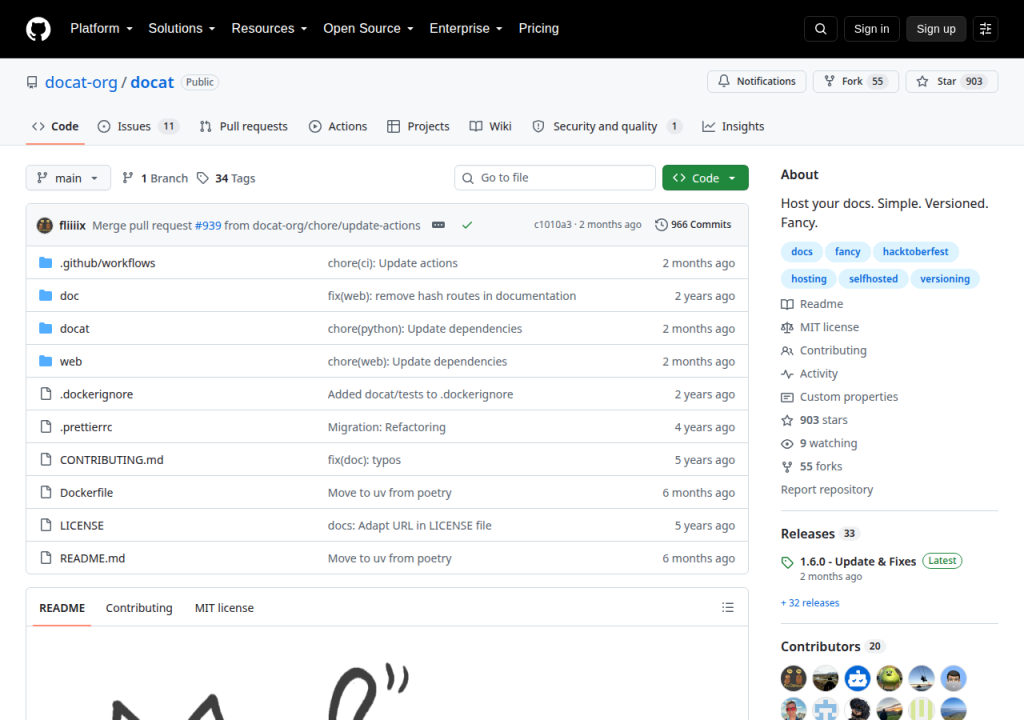Click the .prettierrc file icon
1024x720 pixels.
[46, 427]
